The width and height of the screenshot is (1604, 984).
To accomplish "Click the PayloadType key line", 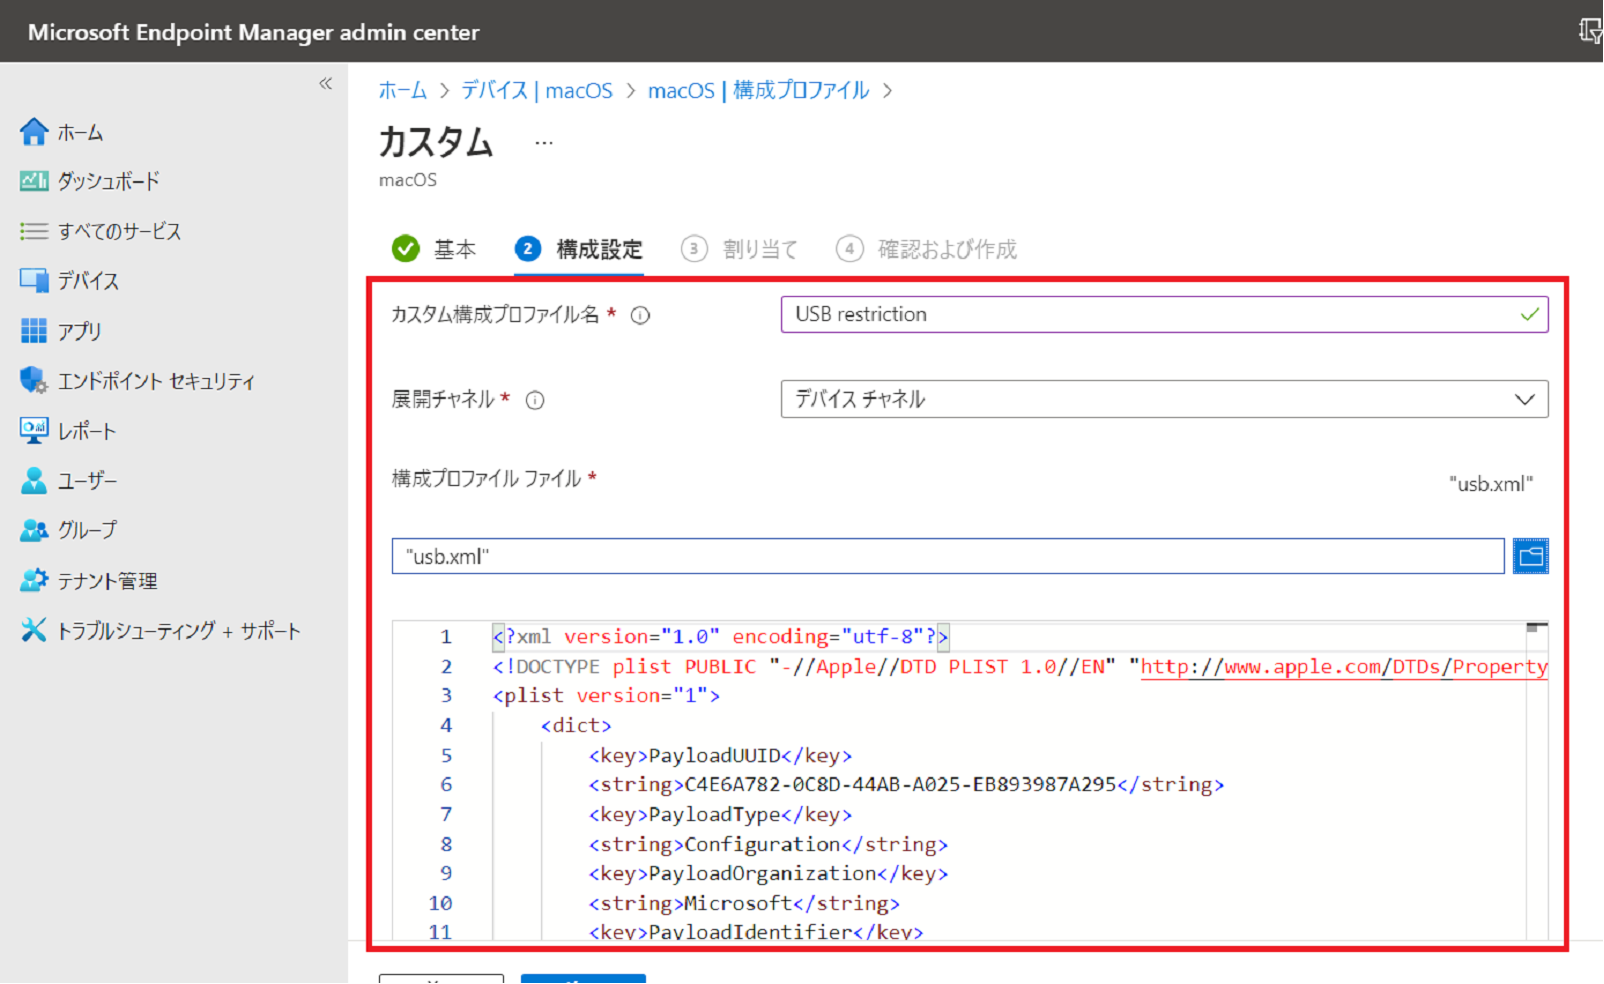I will [x=720, y=815].
